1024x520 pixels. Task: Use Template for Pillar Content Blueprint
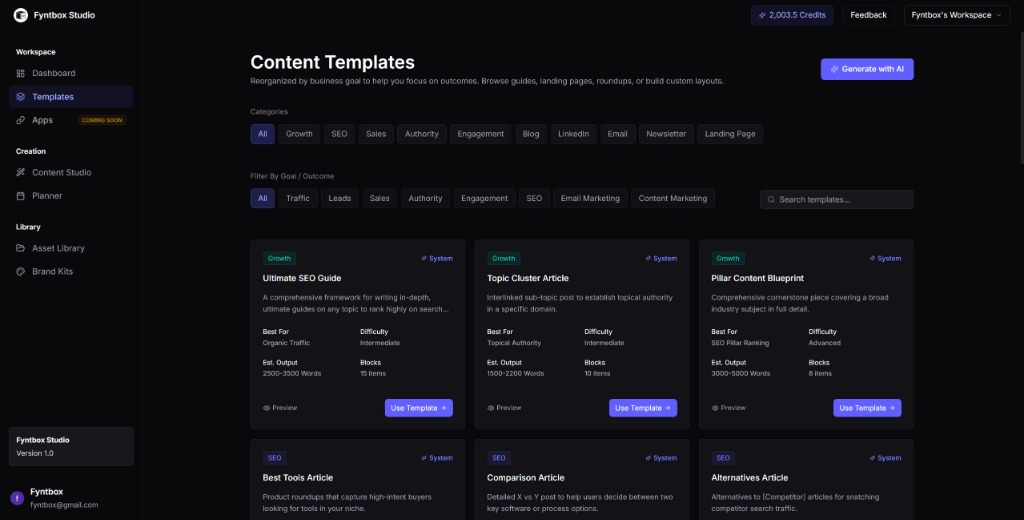[867, 408]
